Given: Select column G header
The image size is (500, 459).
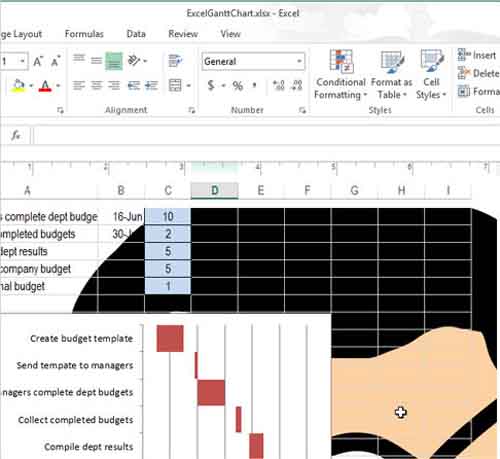Looking at the screenshot, I should point(355,191).
